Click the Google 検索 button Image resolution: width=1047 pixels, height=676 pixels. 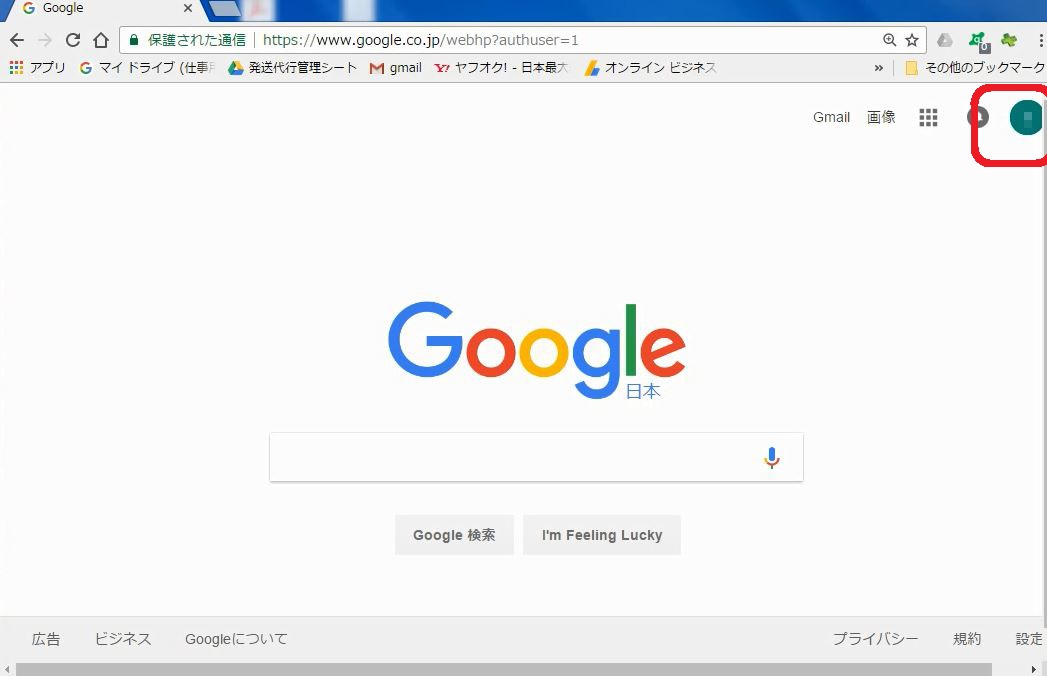(x=454, y=535)
